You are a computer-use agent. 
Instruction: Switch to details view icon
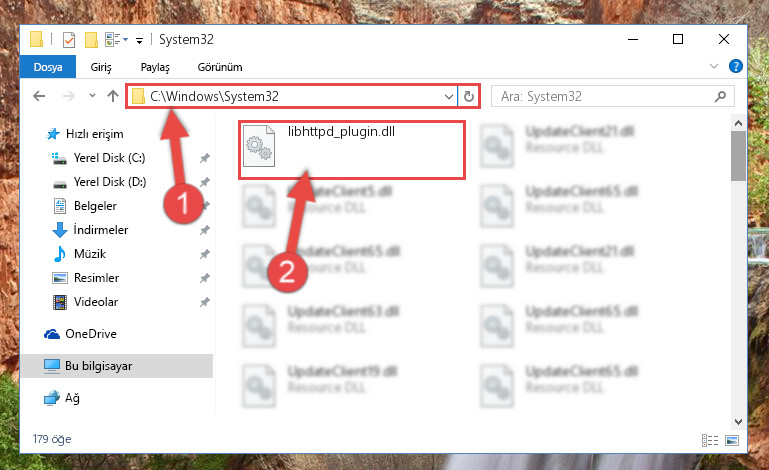(x=710, y=440)
